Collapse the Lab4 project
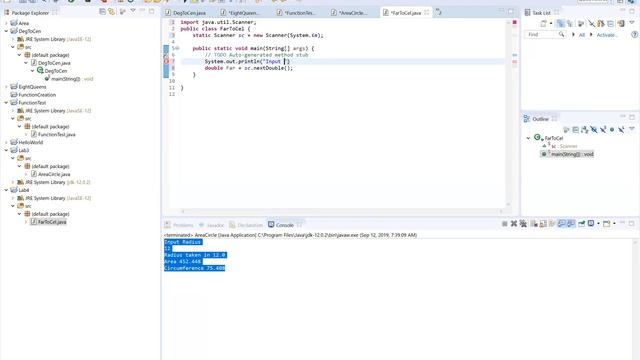The width and height of the screenshot is (640, 360). pyautogui.click(x=6, y=190)
